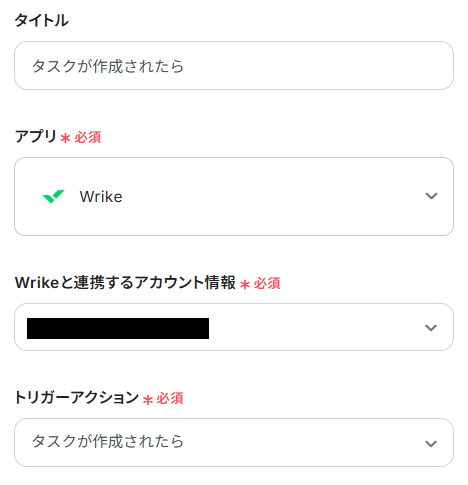Click the Wrike green checkmark logo
This screenshot has height=485, width=468.
click(x=53, y=196)
